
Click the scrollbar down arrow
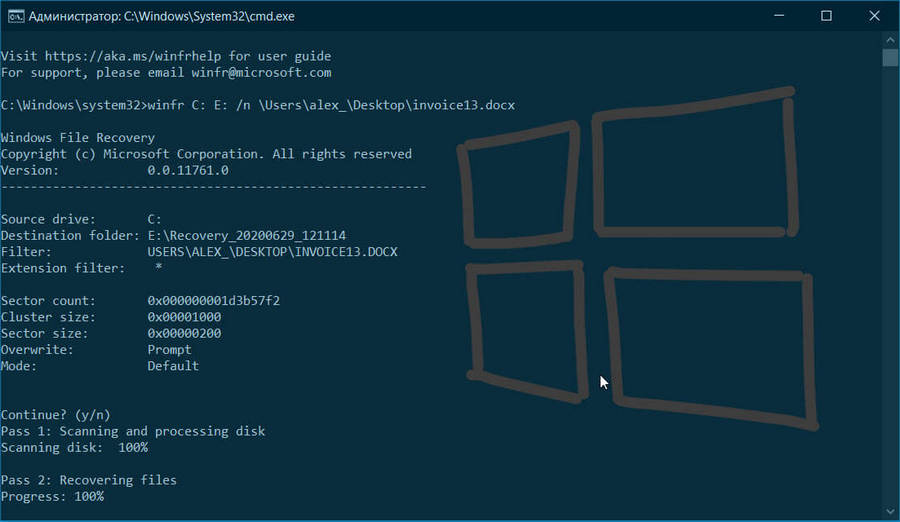coord(890,511)
